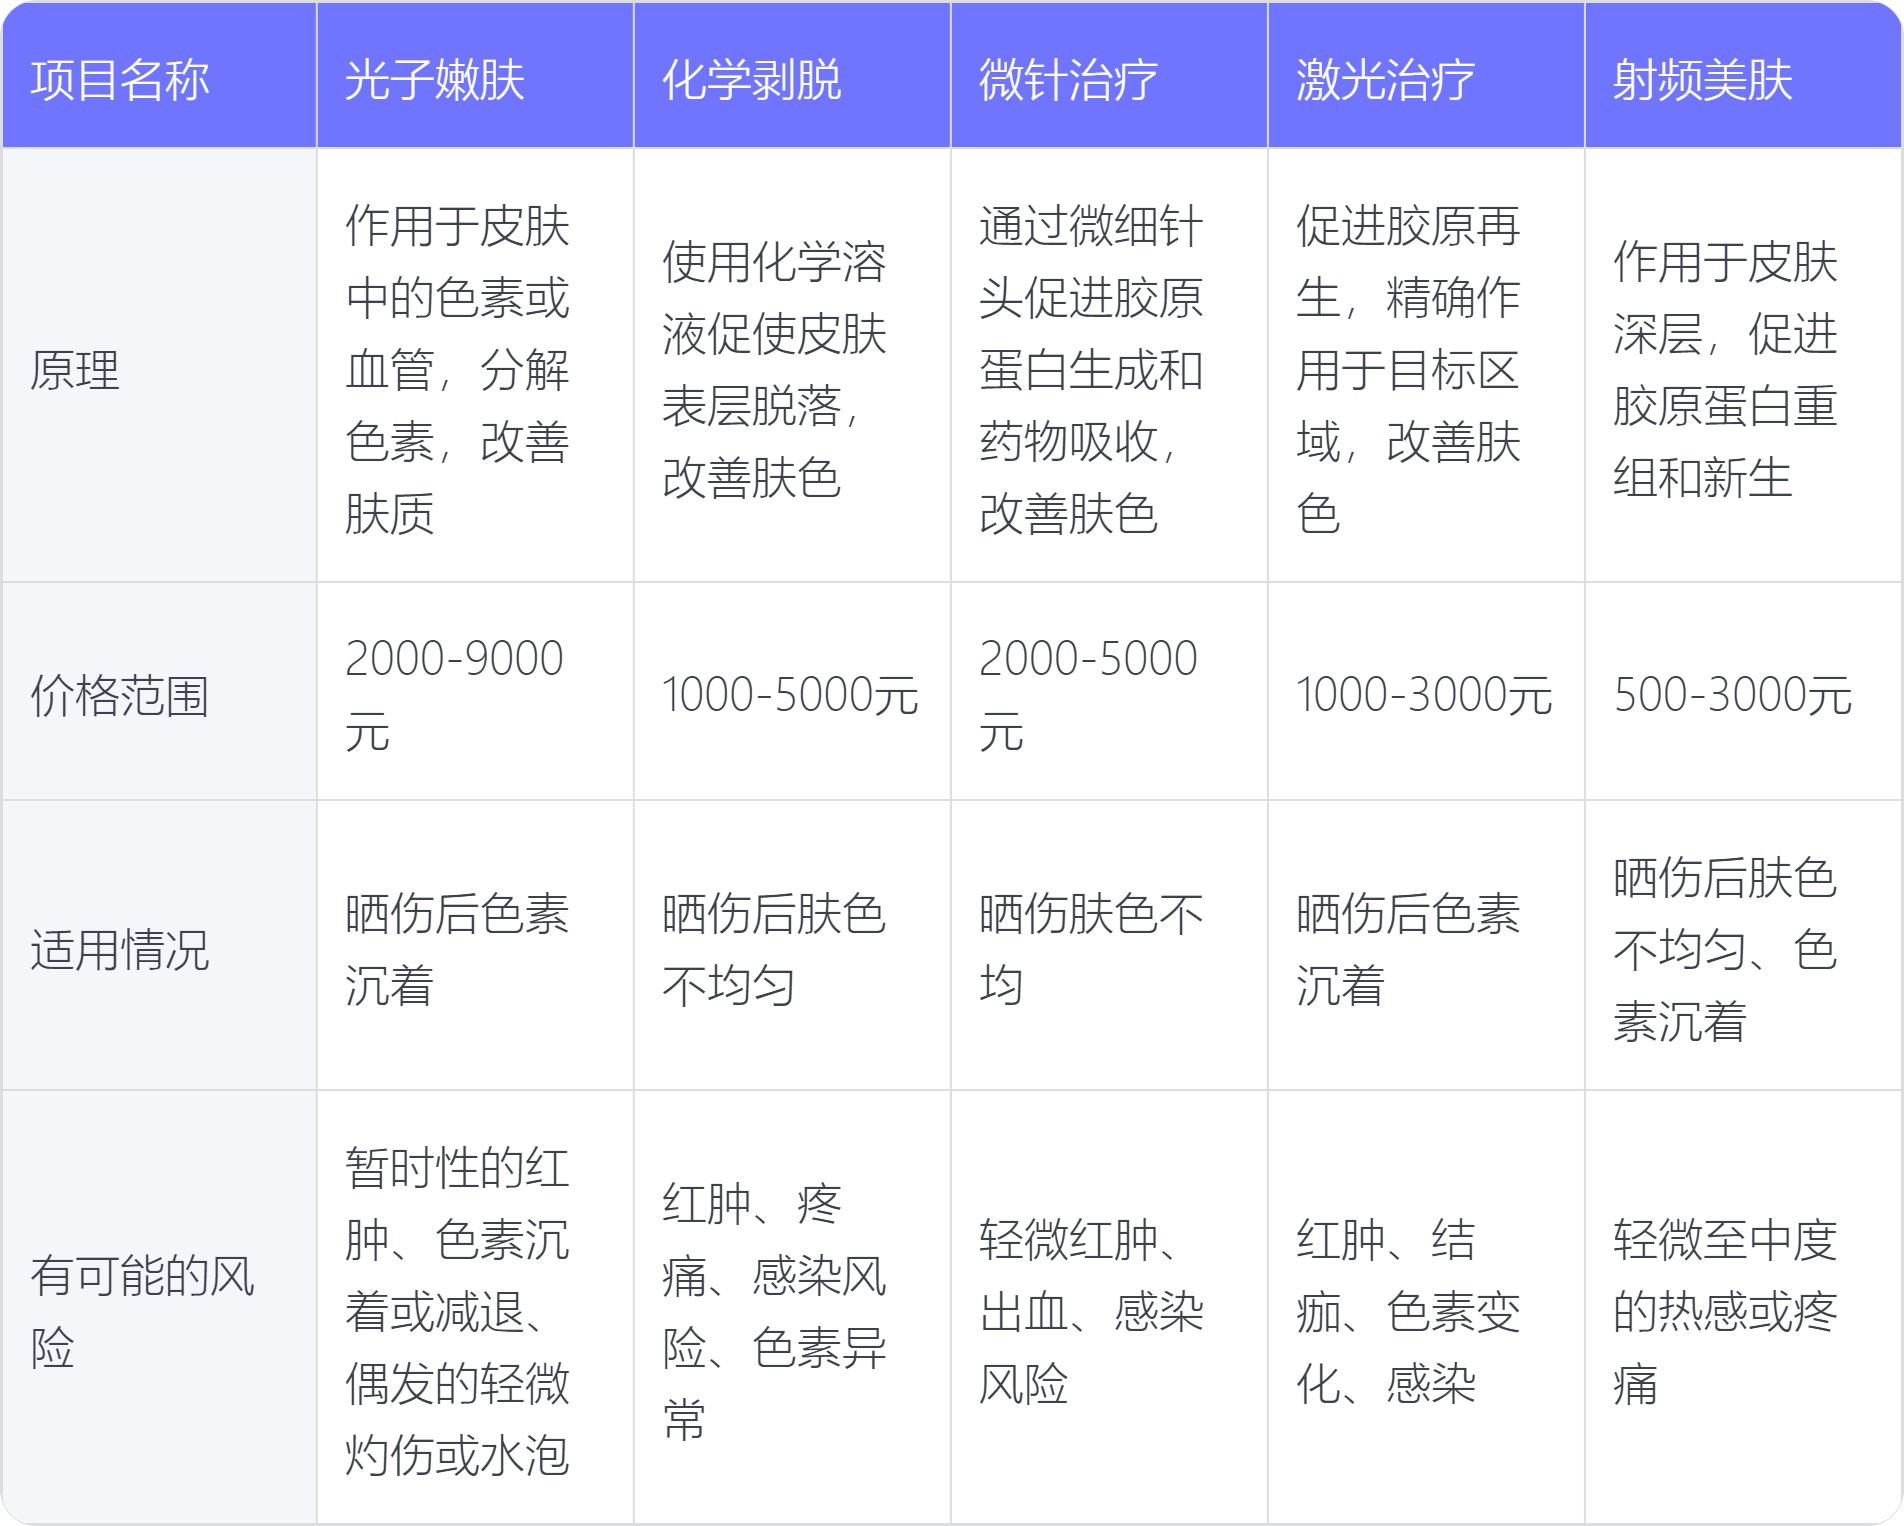Select the 1000-5000元 price cell
This screenshot has width=1904, height=1526.
(x=790, y=695)
